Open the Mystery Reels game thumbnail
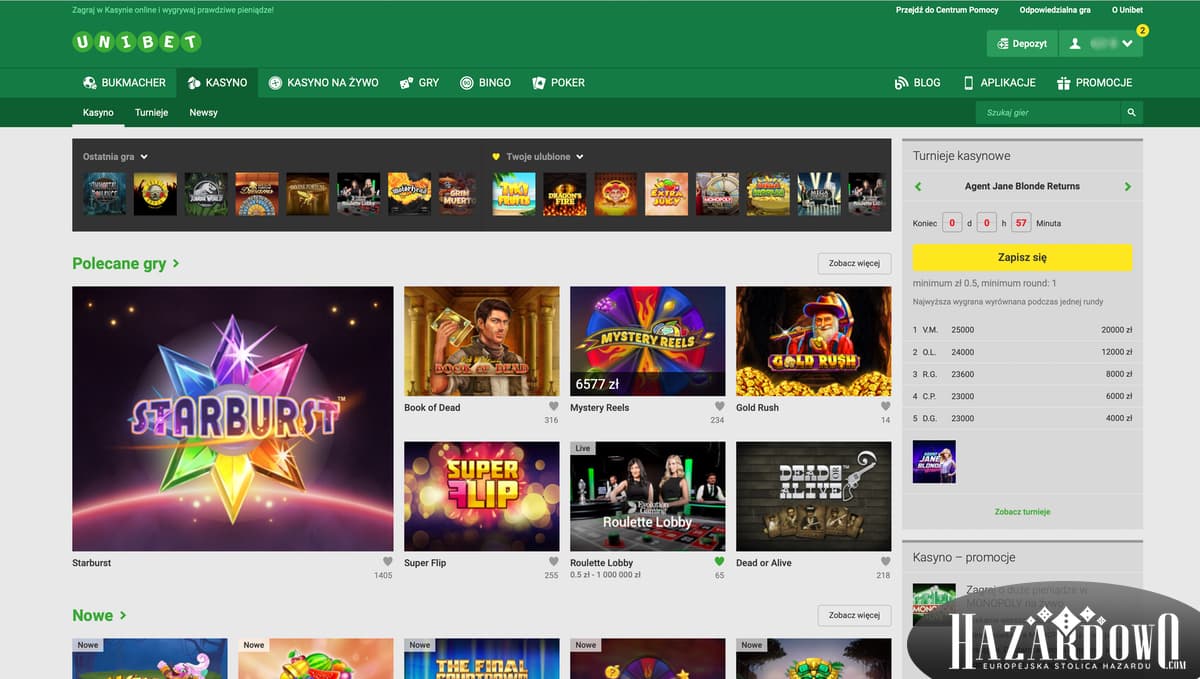1200x679 pixels. [x=647, y=341]
